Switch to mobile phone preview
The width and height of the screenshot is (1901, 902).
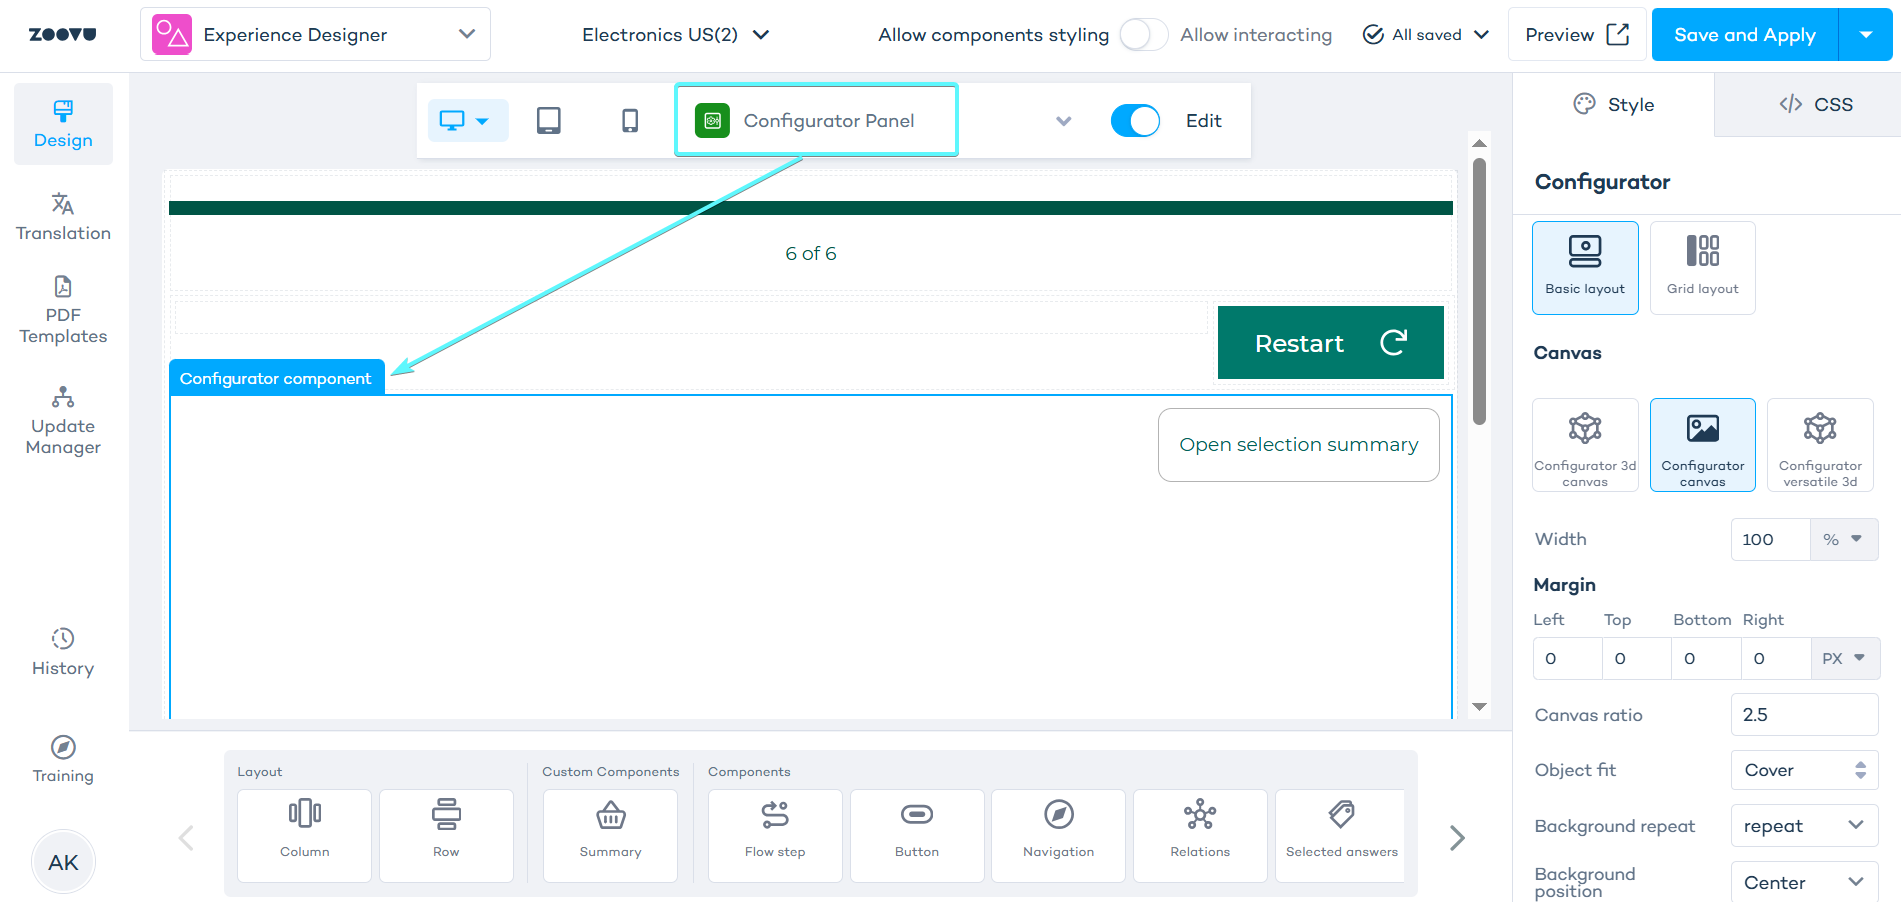(x=629, y=121)
